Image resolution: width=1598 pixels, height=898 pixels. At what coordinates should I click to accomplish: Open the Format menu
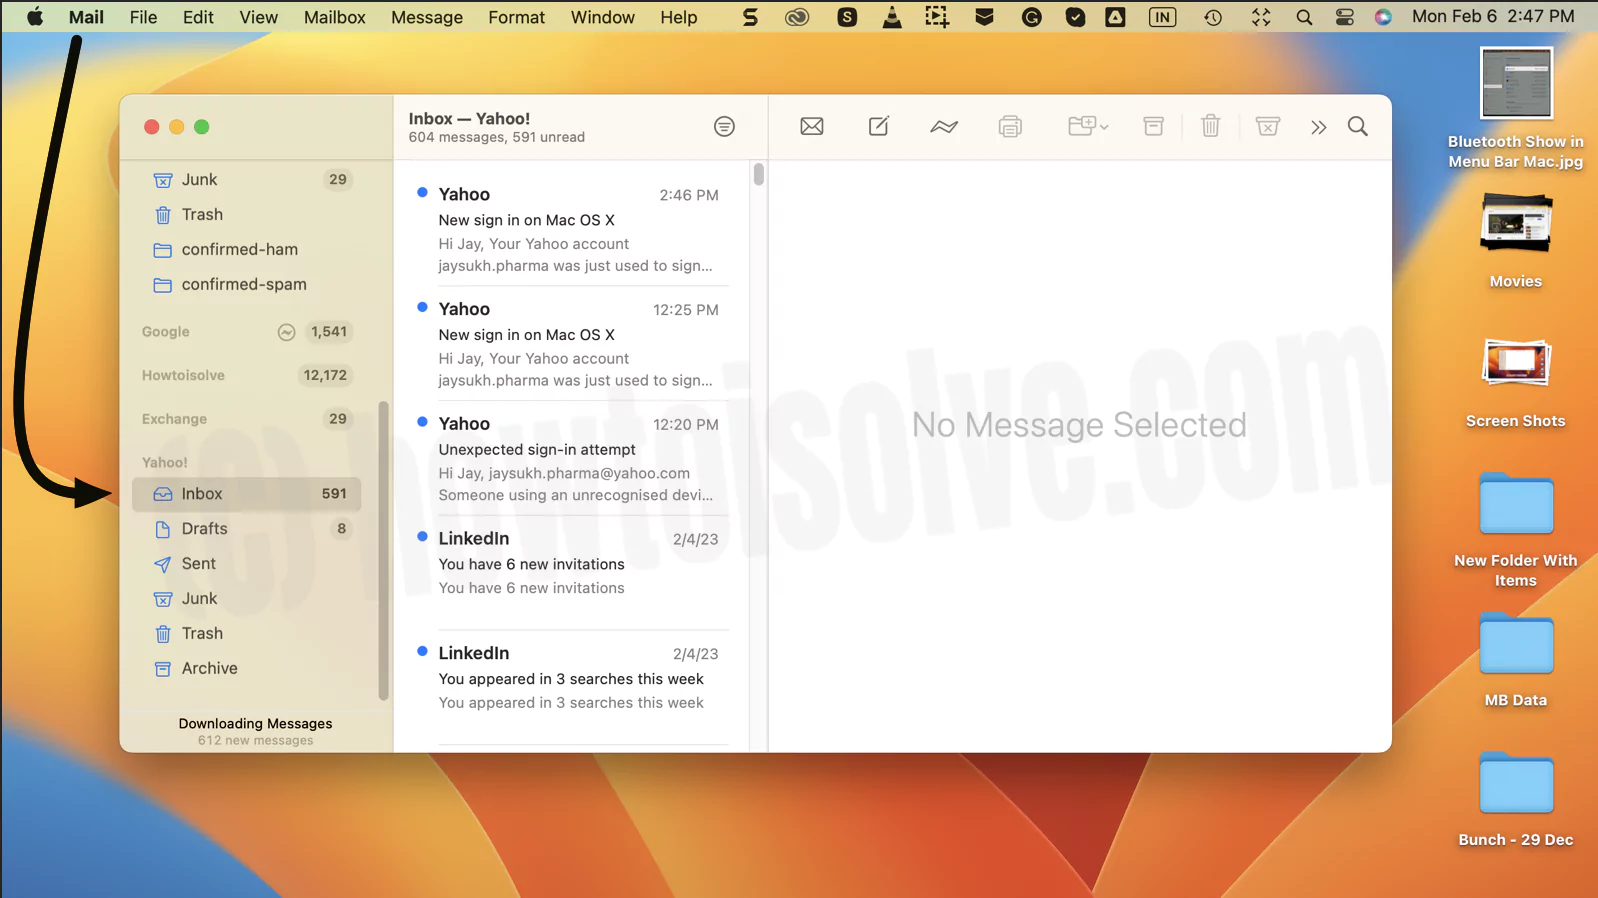[x=516, y=17]
